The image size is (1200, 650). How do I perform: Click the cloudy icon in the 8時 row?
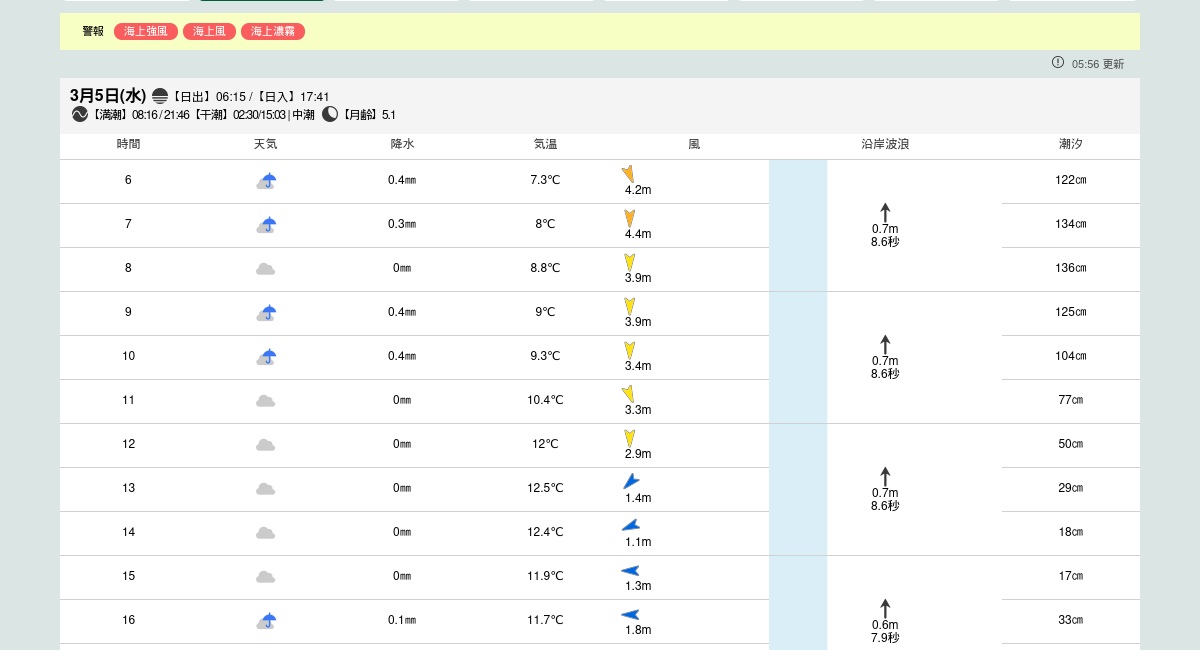[x=265, y=269]
